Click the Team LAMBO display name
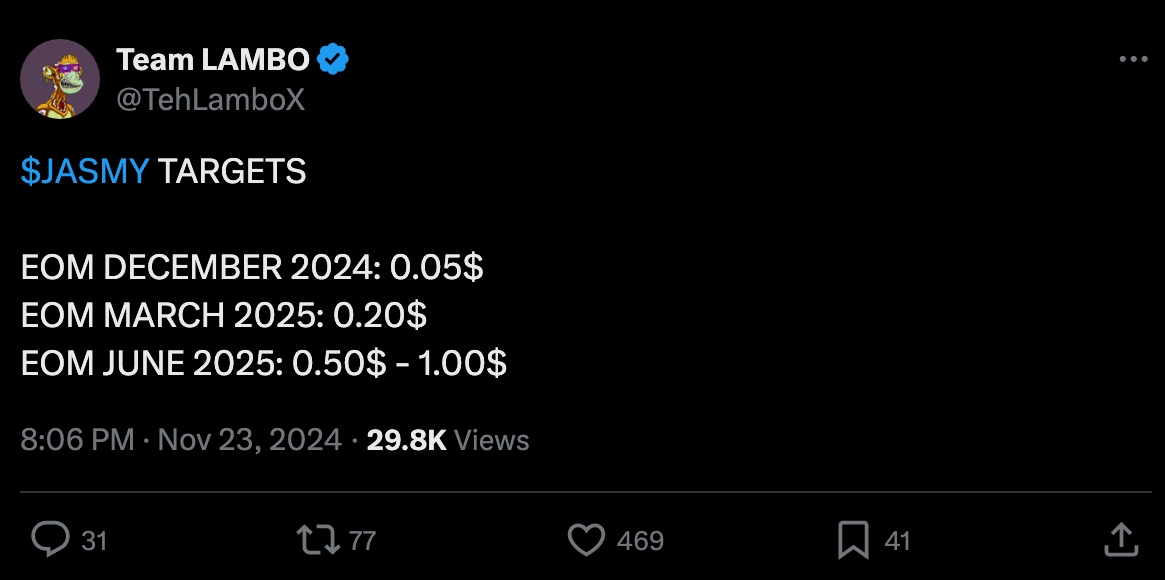 [x=212, y=60]
